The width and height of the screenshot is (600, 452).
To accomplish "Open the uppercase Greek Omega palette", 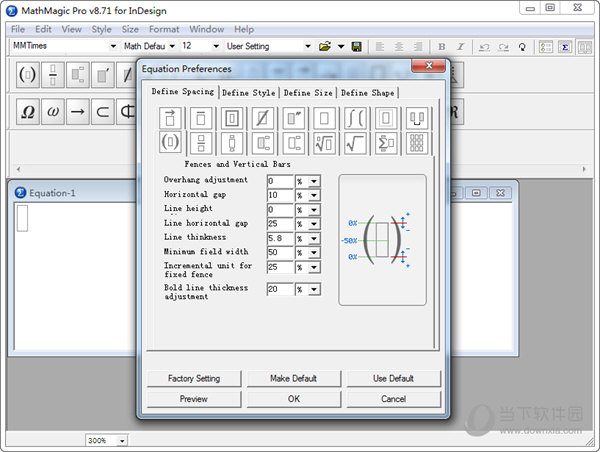I will 28,112.
